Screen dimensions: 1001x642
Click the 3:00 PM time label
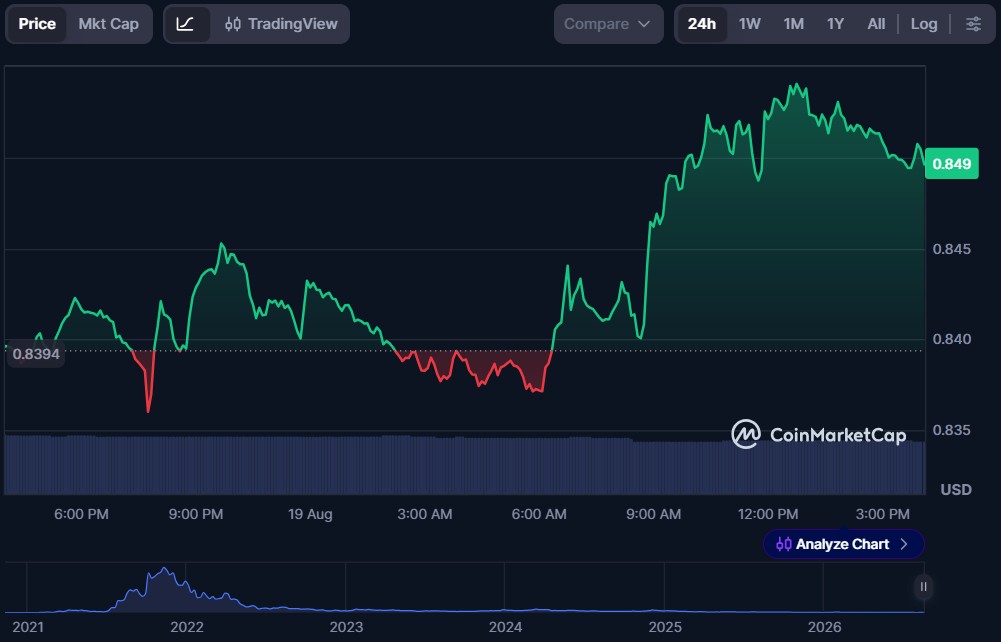882,514
